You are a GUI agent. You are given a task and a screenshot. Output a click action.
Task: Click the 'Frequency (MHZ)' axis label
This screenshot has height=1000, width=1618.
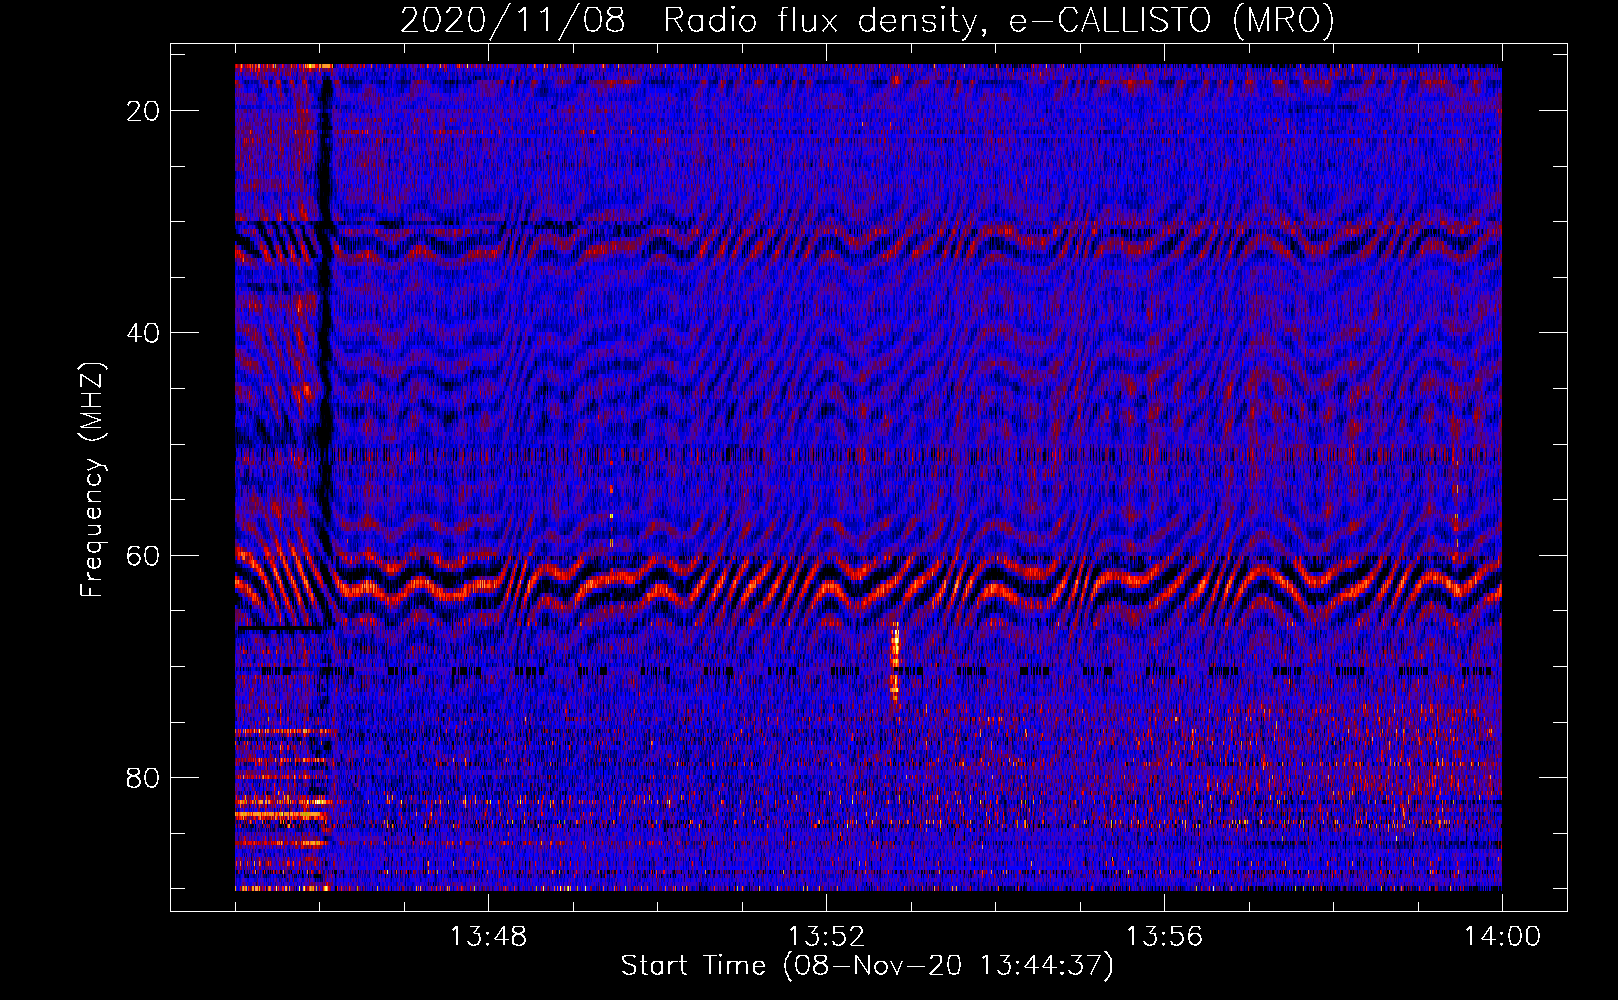click(92, 480)
